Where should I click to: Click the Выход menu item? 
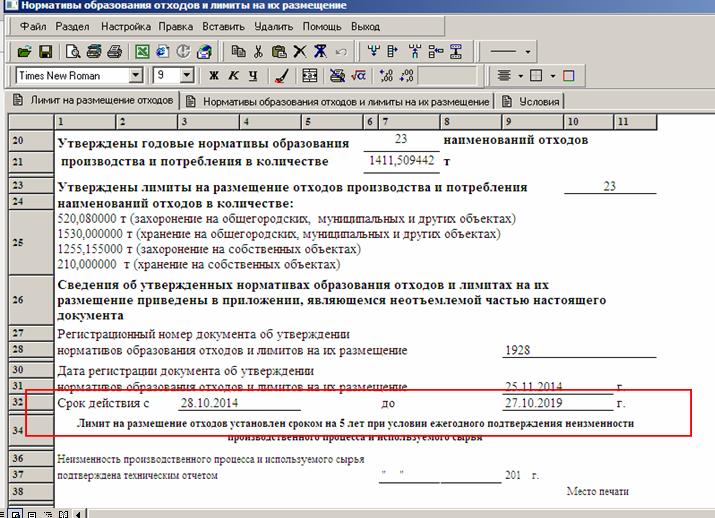(x=366, y=26)
